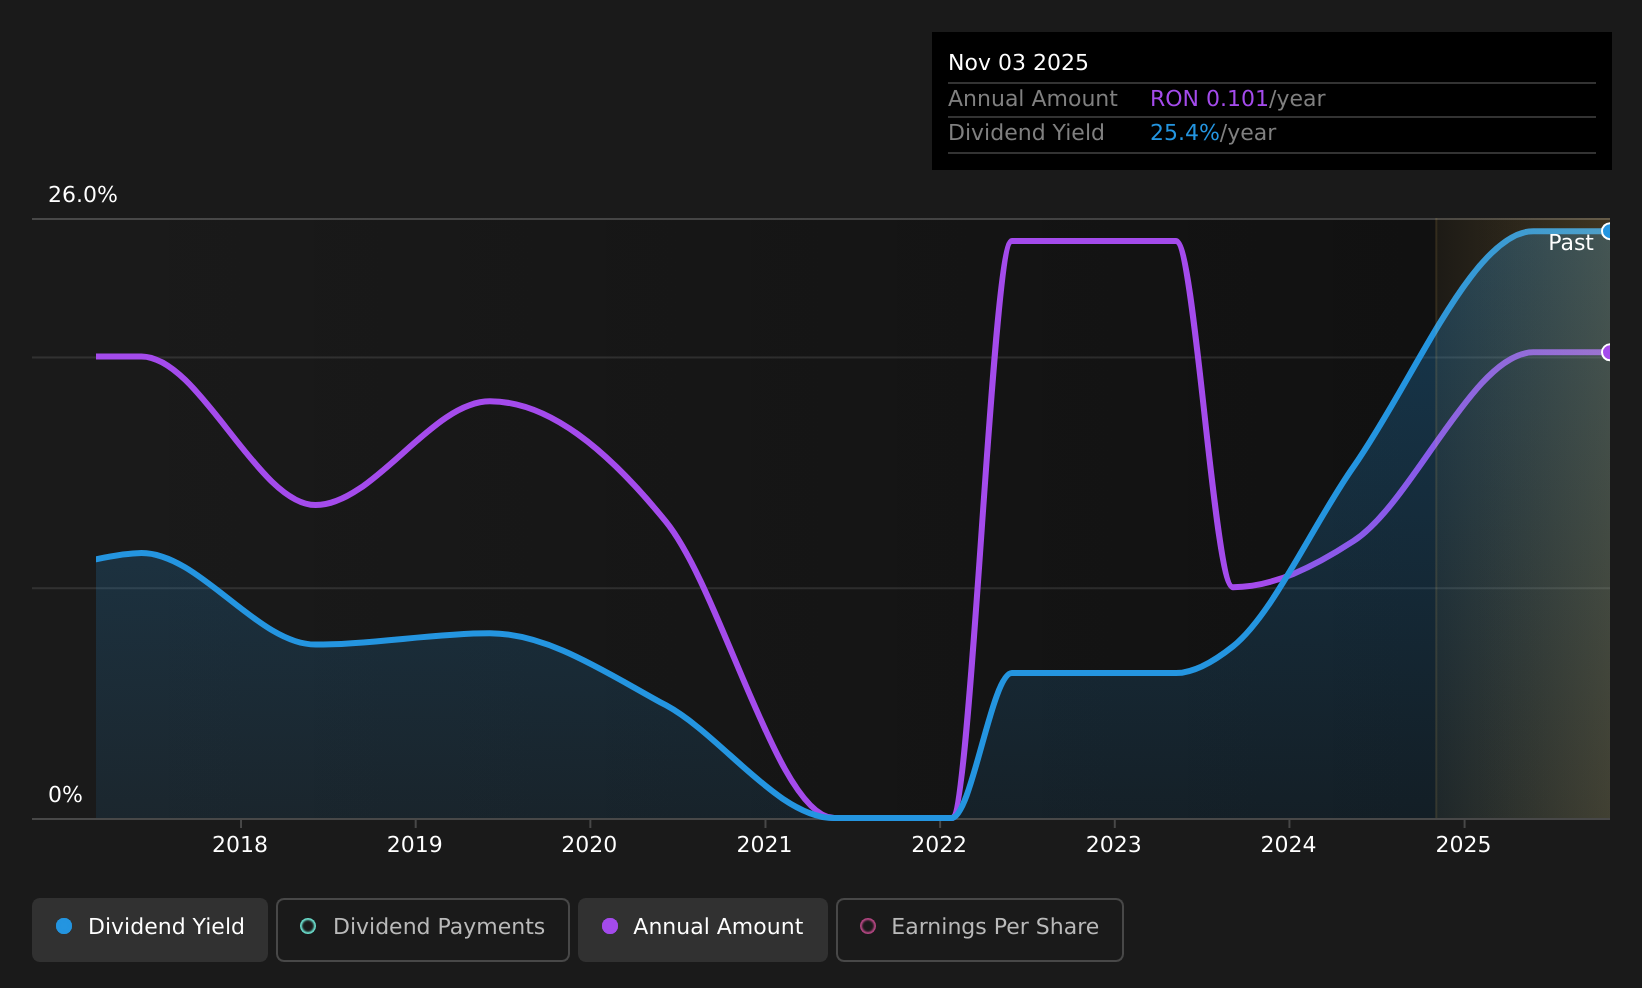Screen dimensions: 1642x988
Task: Click the teal Dividend Payments legend circle
Action: click(x=308, y=926)
